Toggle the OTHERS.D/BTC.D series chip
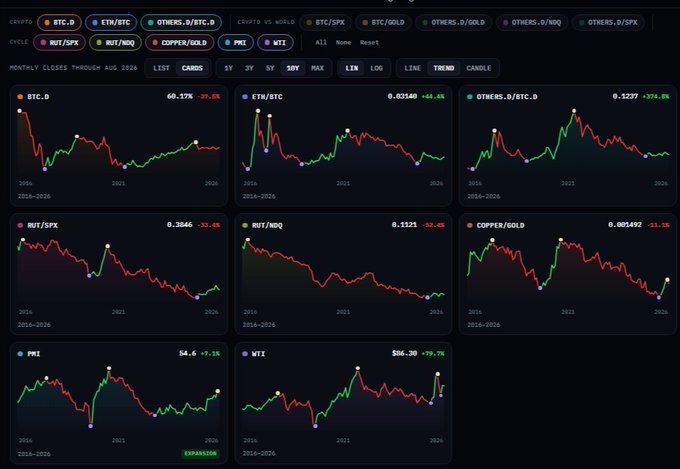 [x=181, y=23]
